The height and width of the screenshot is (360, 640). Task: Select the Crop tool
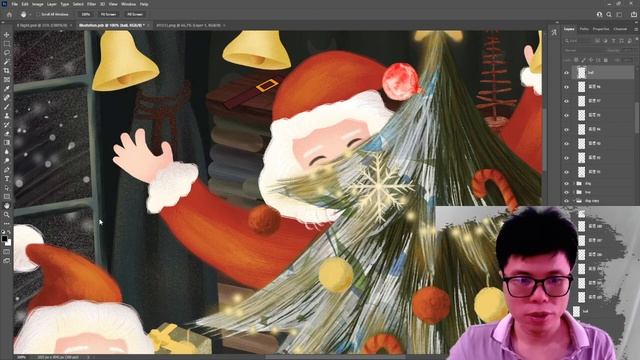click(x=7, y=71)
